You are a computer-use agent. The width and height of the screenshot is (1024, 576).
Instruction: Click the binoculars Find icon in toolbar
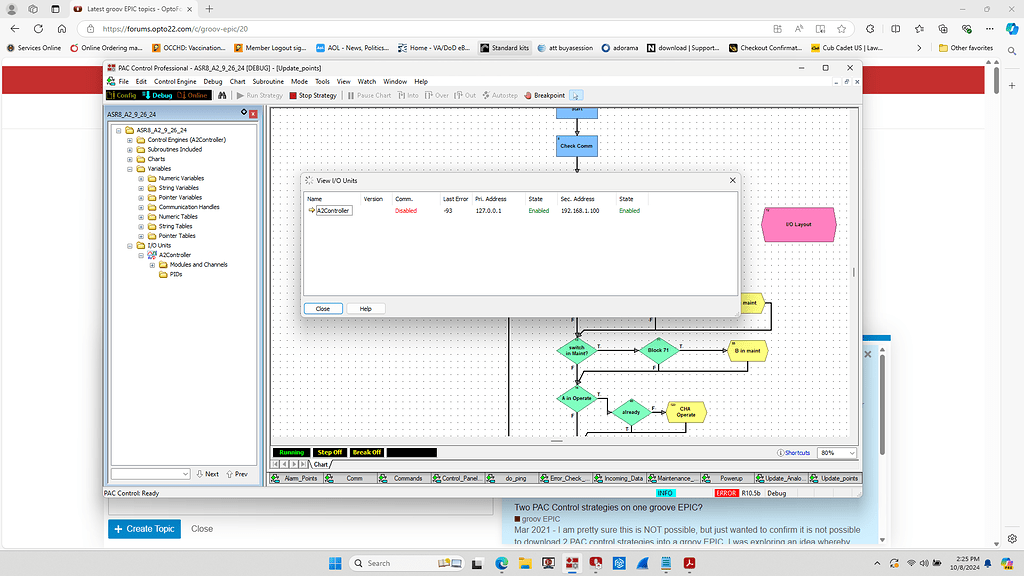tap(222, 95)
